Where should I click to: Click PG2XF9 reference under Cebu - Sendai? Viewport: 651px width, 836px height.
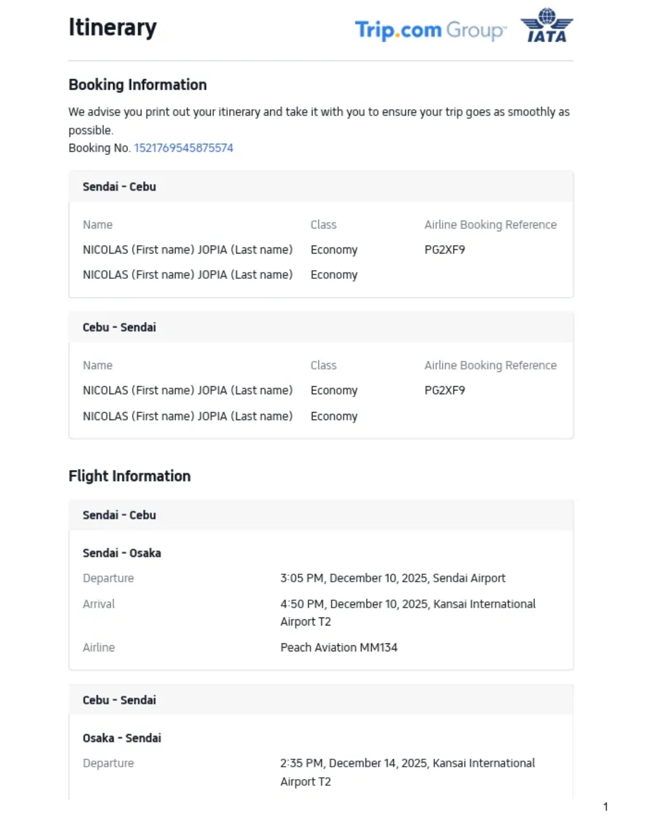[x=444, y=391]
